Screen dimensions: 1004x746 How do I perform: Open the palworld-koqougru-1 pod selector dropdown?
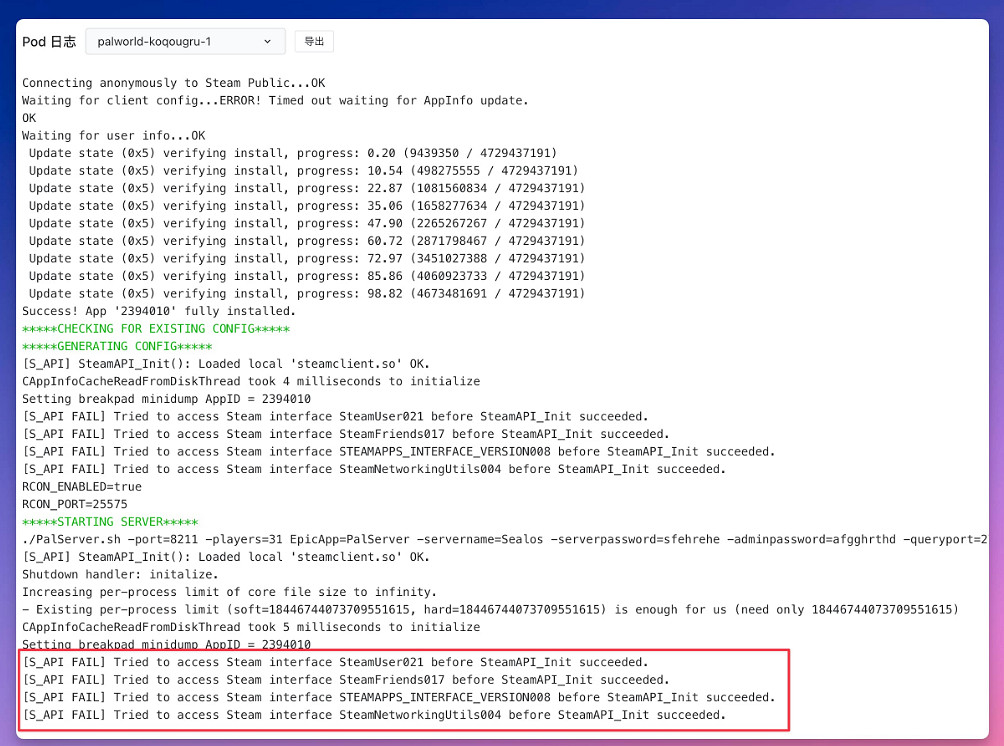click(185, 41)
